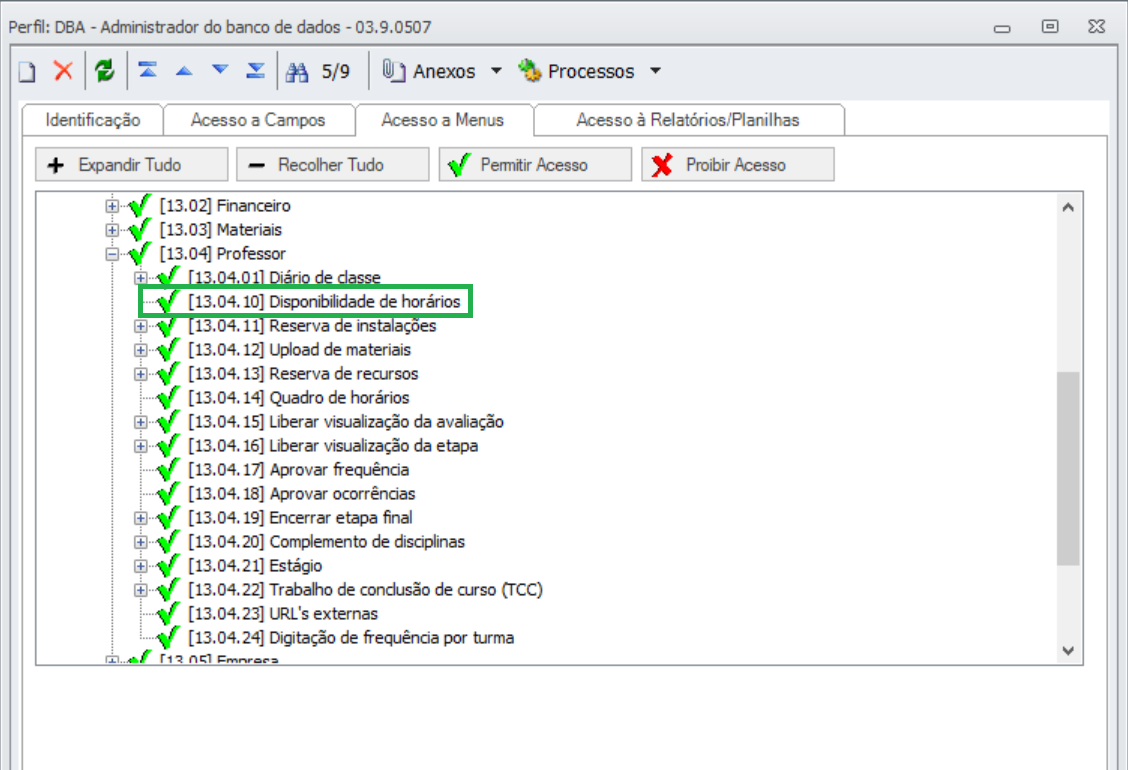
Task: Expand the [13.04.21] Estágio node
Action: (x=141, y=566)
